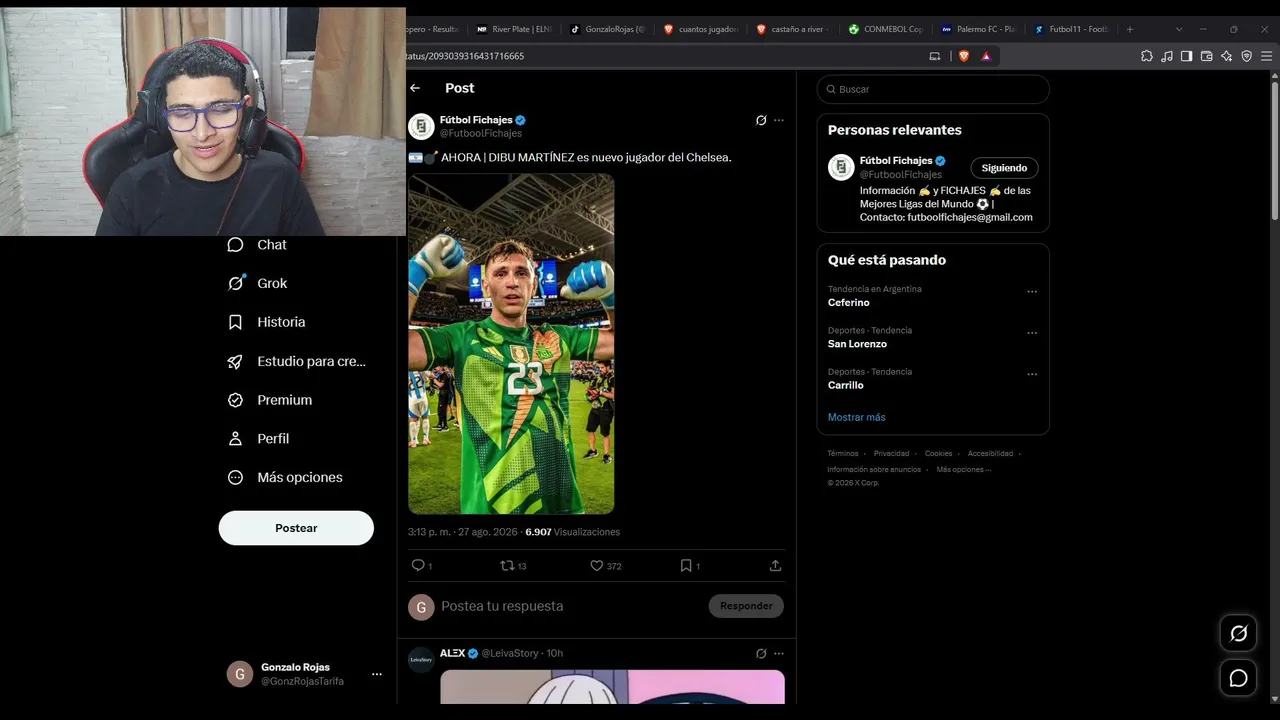This screenshot has height=720, width=1280.
Task: Share the post using the share icon
Action: (x=775, y=565)
